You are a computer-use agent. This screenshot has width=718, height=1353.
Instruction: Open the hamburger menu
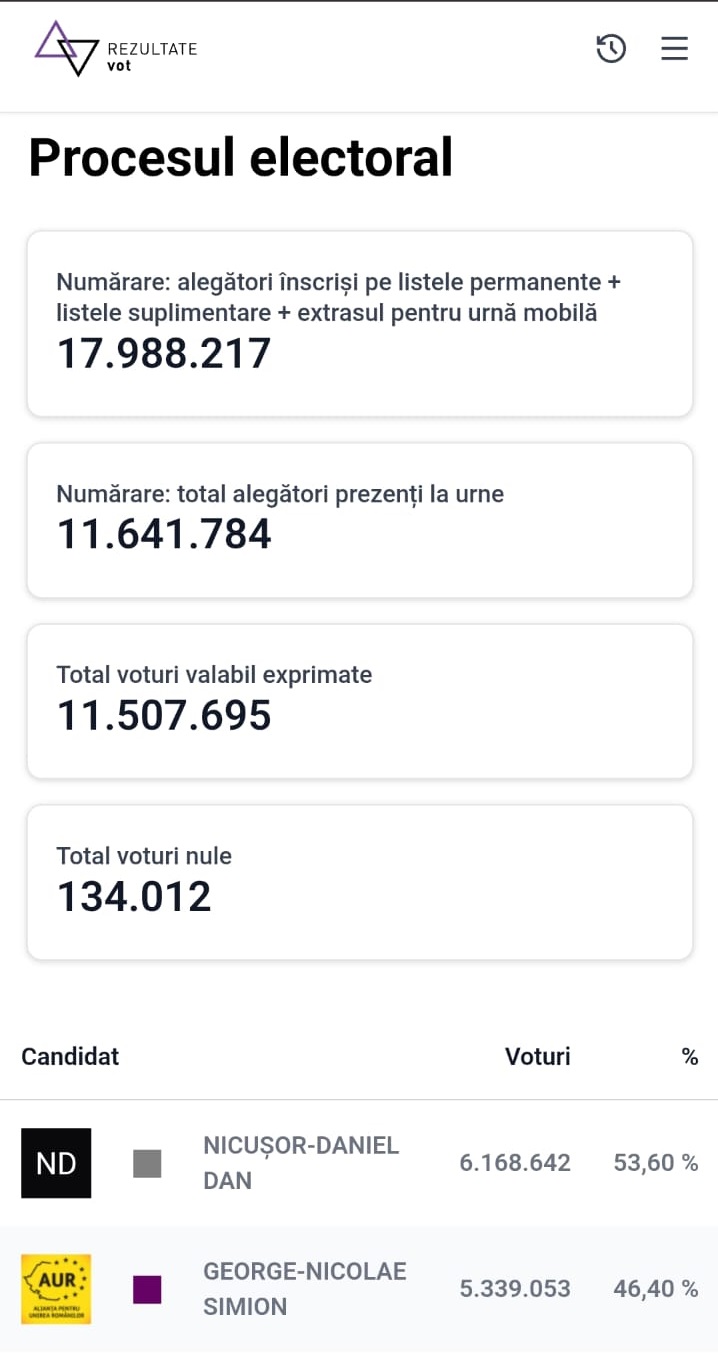click(x=675, y=48)
